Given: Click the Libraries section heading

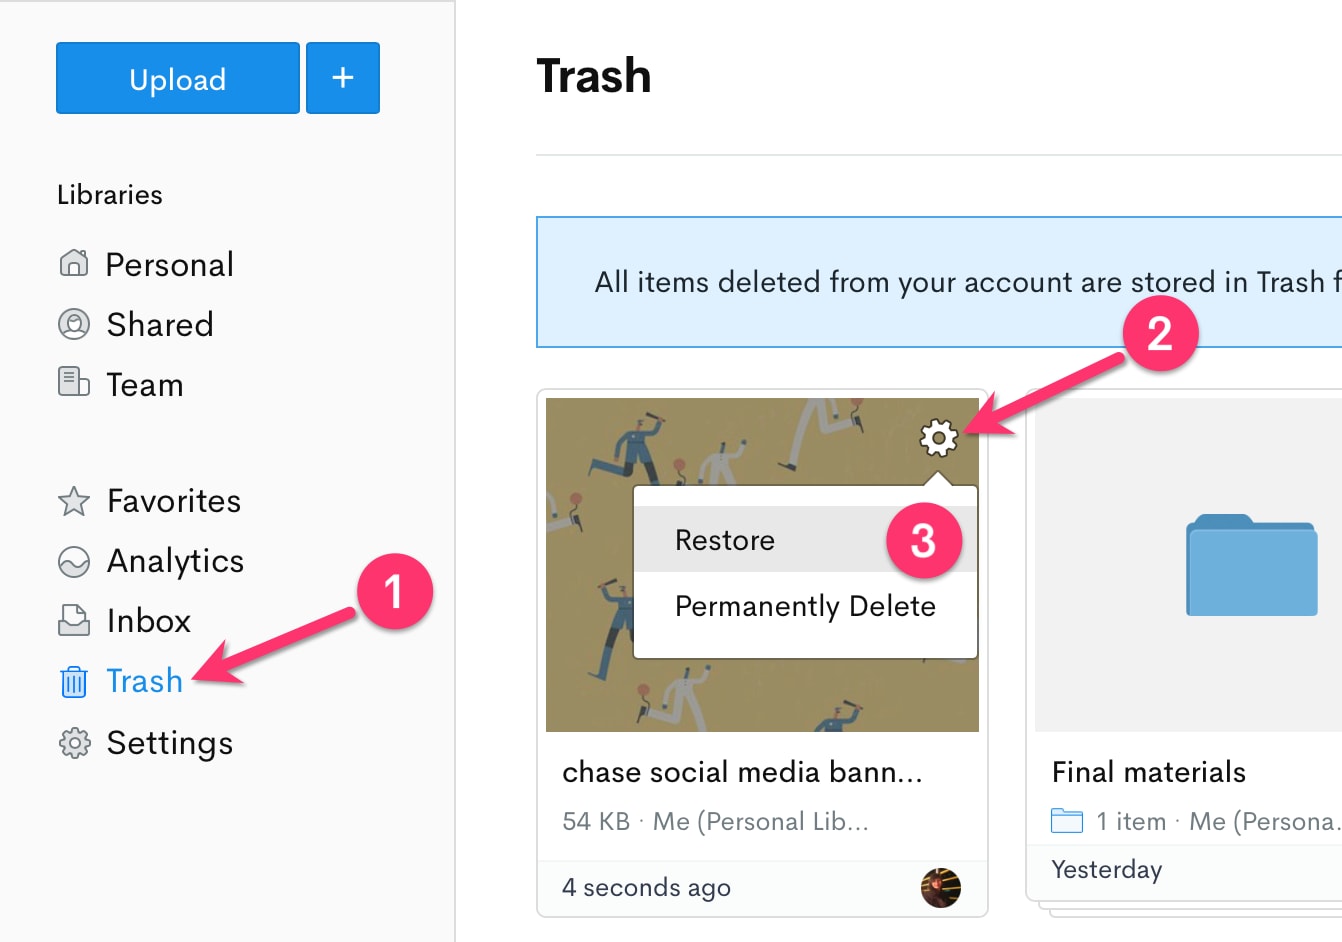Looking at the screenshot, I should click(110, 194).
